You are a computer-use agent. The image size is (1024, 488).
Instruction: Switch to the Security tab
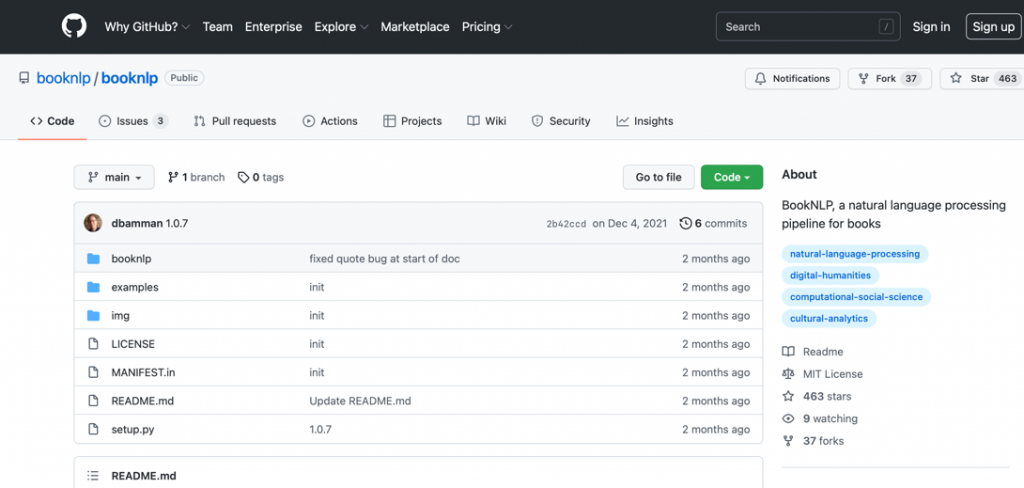pyautogui.click(x=561, y=121)
